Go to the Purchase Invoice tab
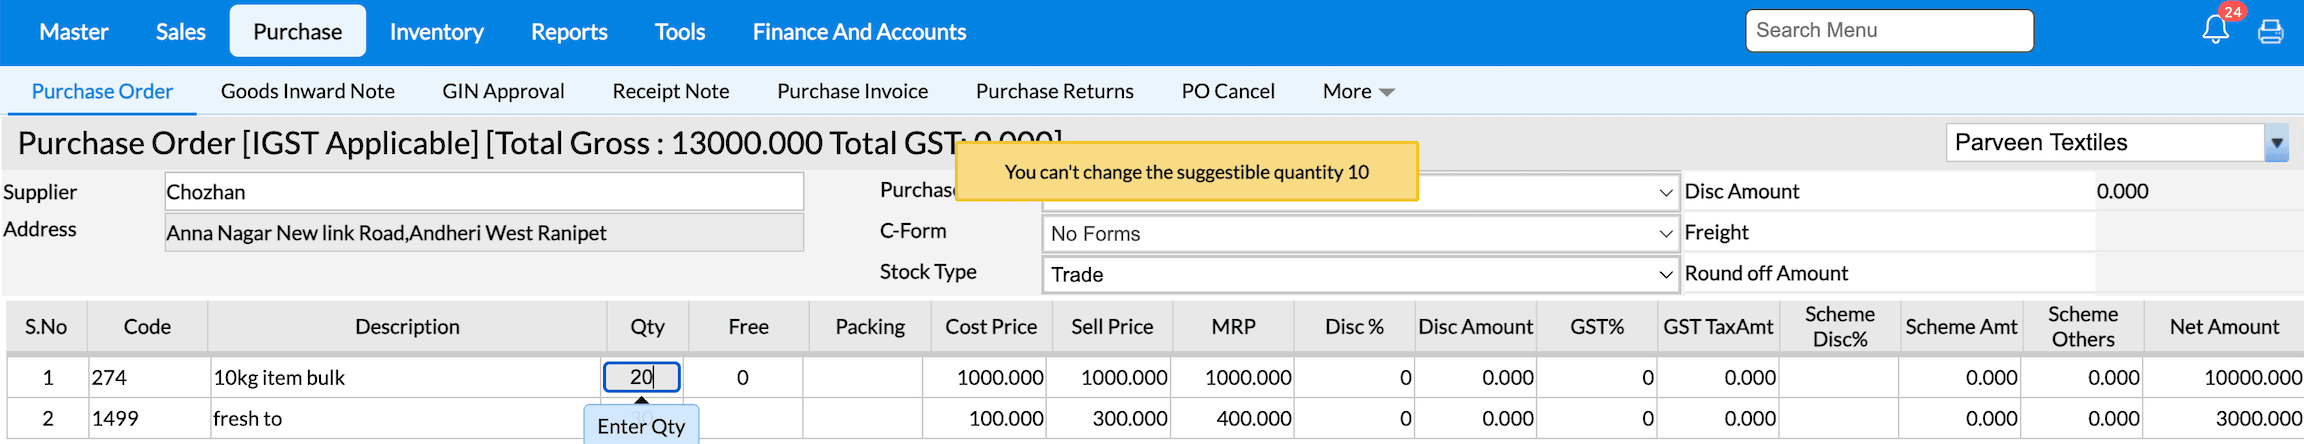 tap(852, 92)
